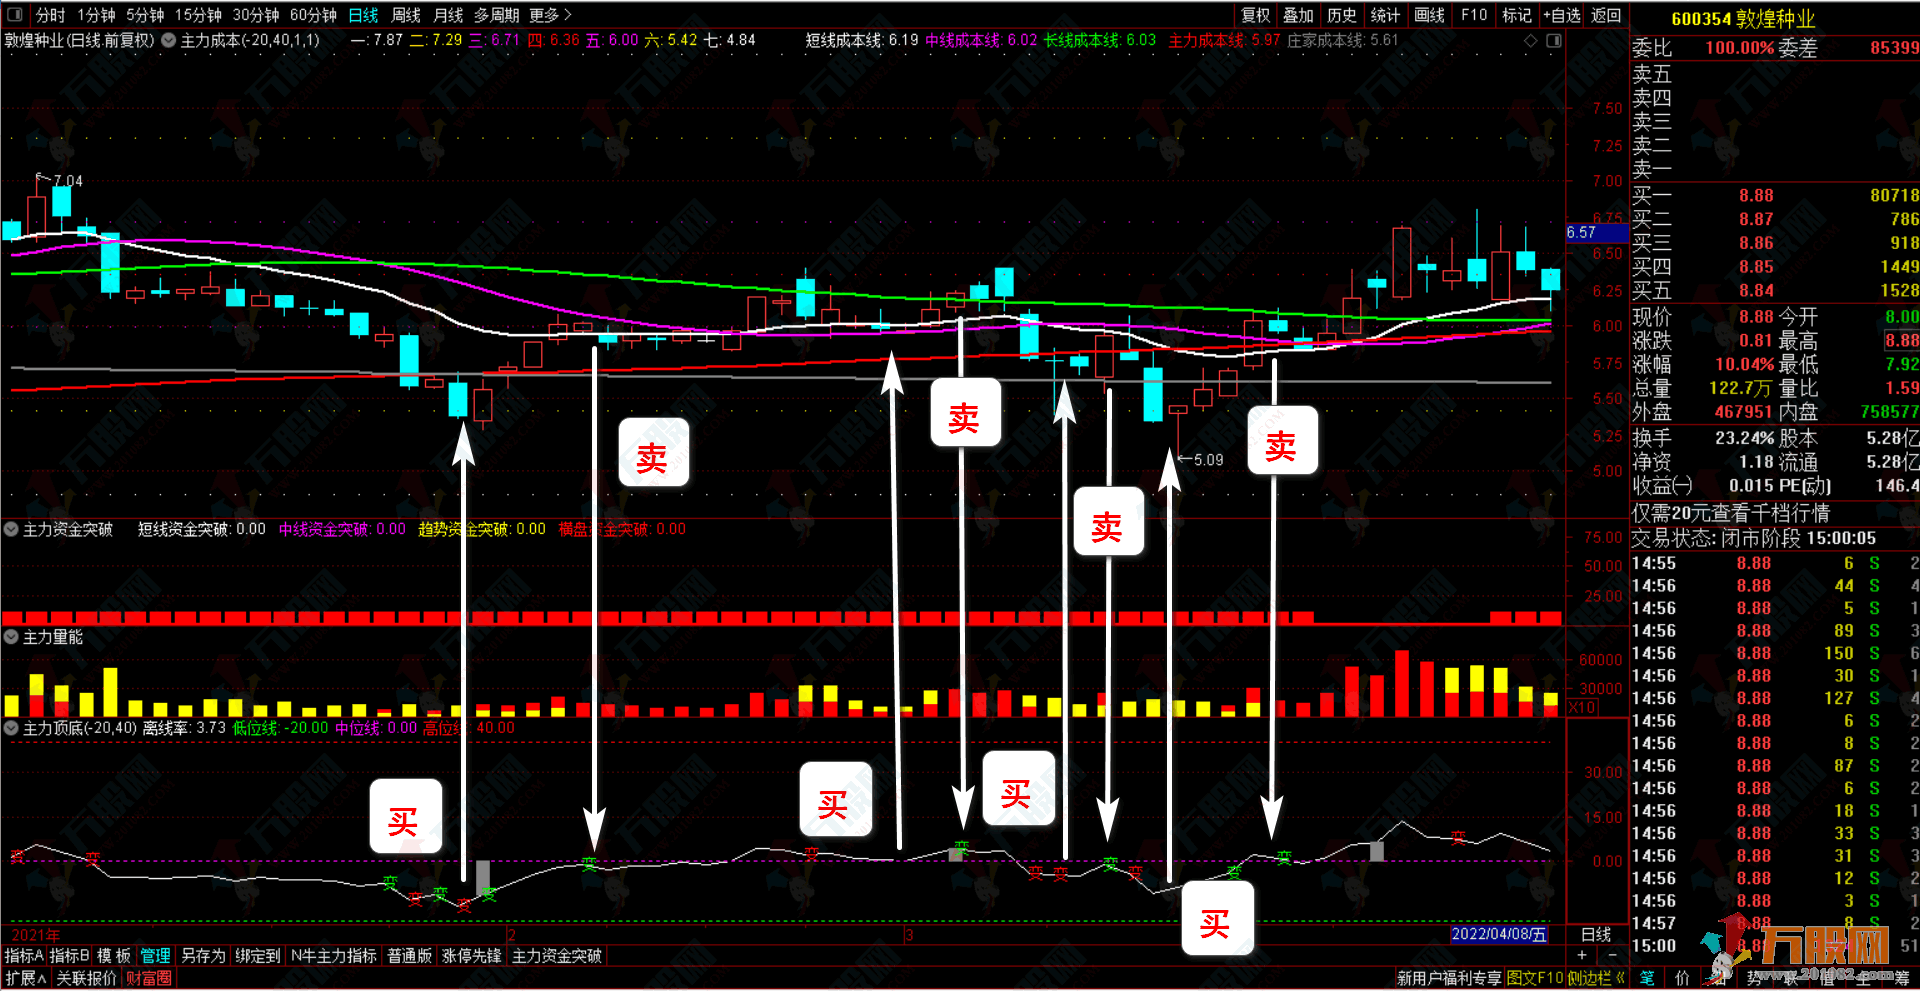Open the 主力资金突破 indicator dropdown circle

click(x=11, y=529)
